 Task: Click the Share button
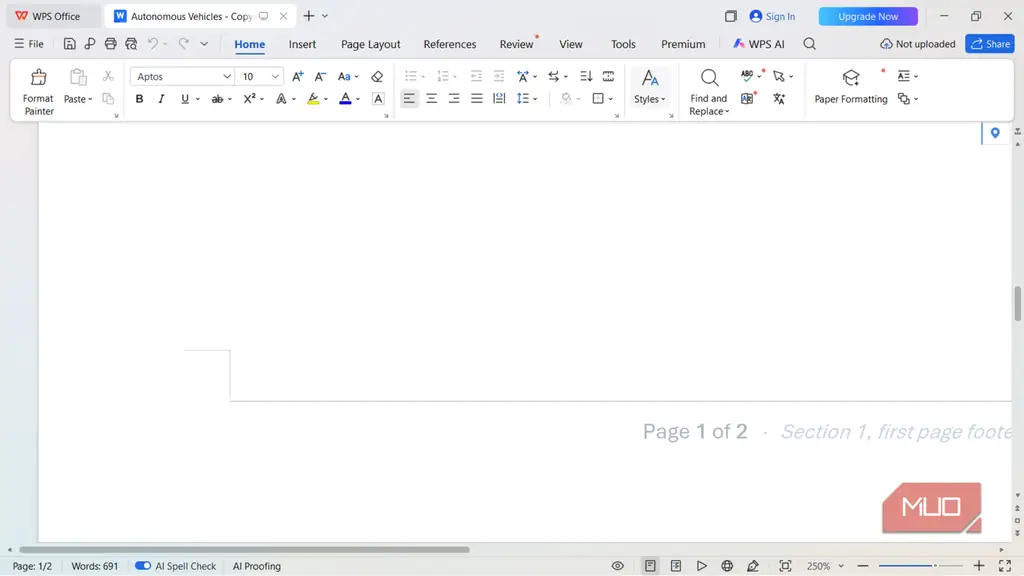[990, 44]
